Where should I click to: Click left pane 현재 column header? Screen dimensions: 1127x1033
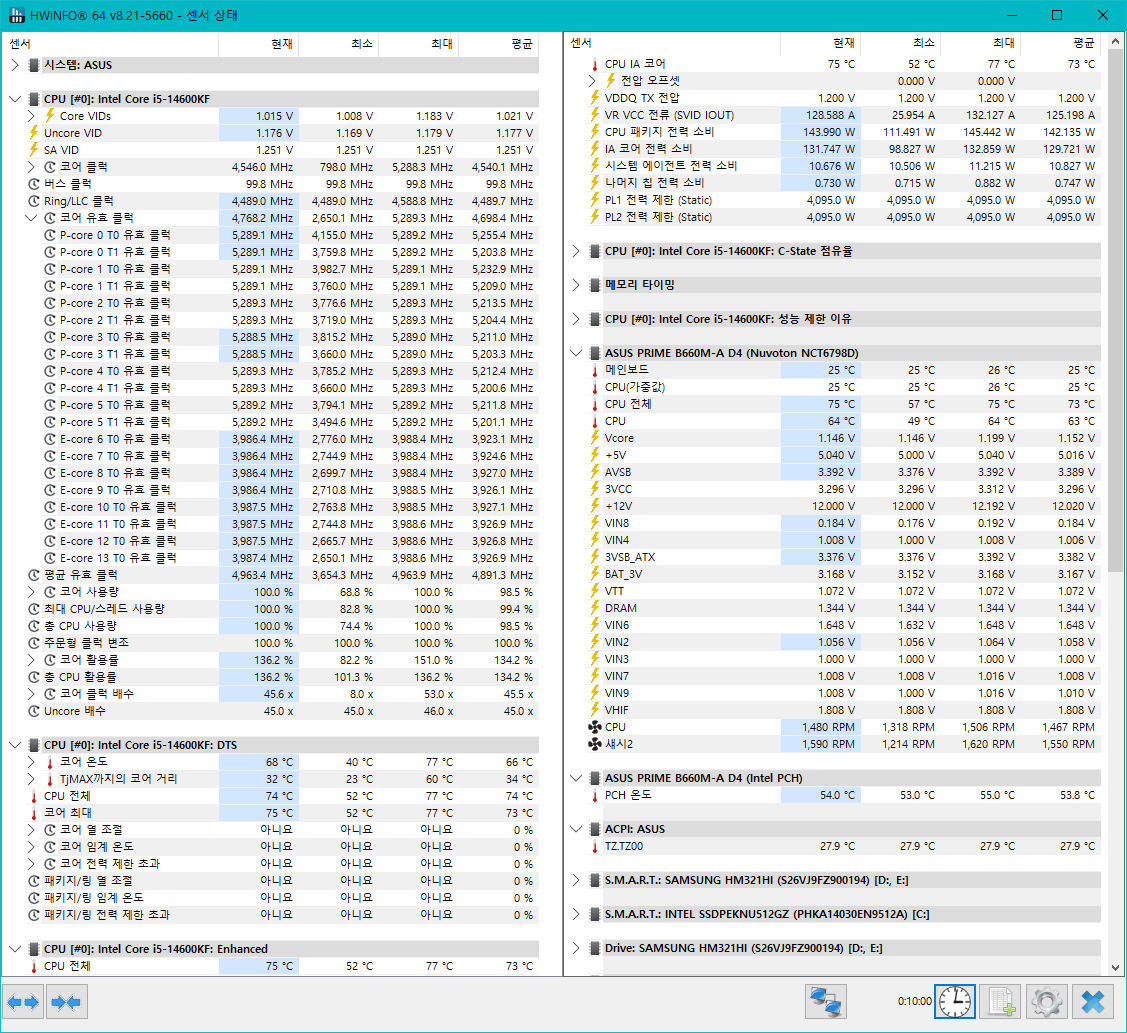point(259,44)
